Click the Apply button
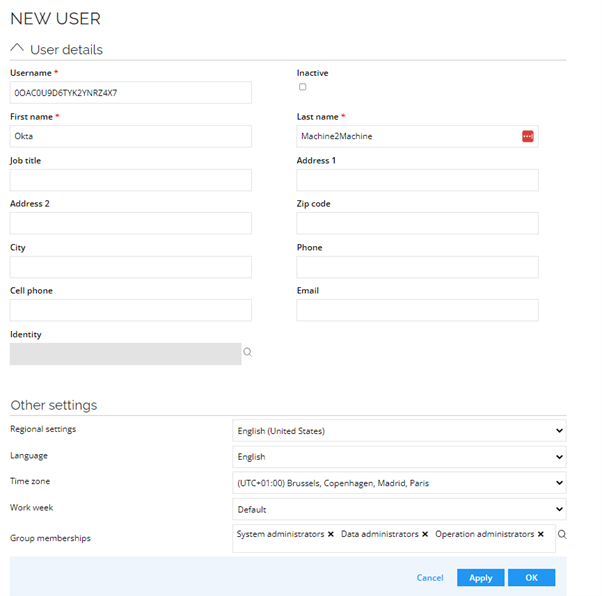 481,578
